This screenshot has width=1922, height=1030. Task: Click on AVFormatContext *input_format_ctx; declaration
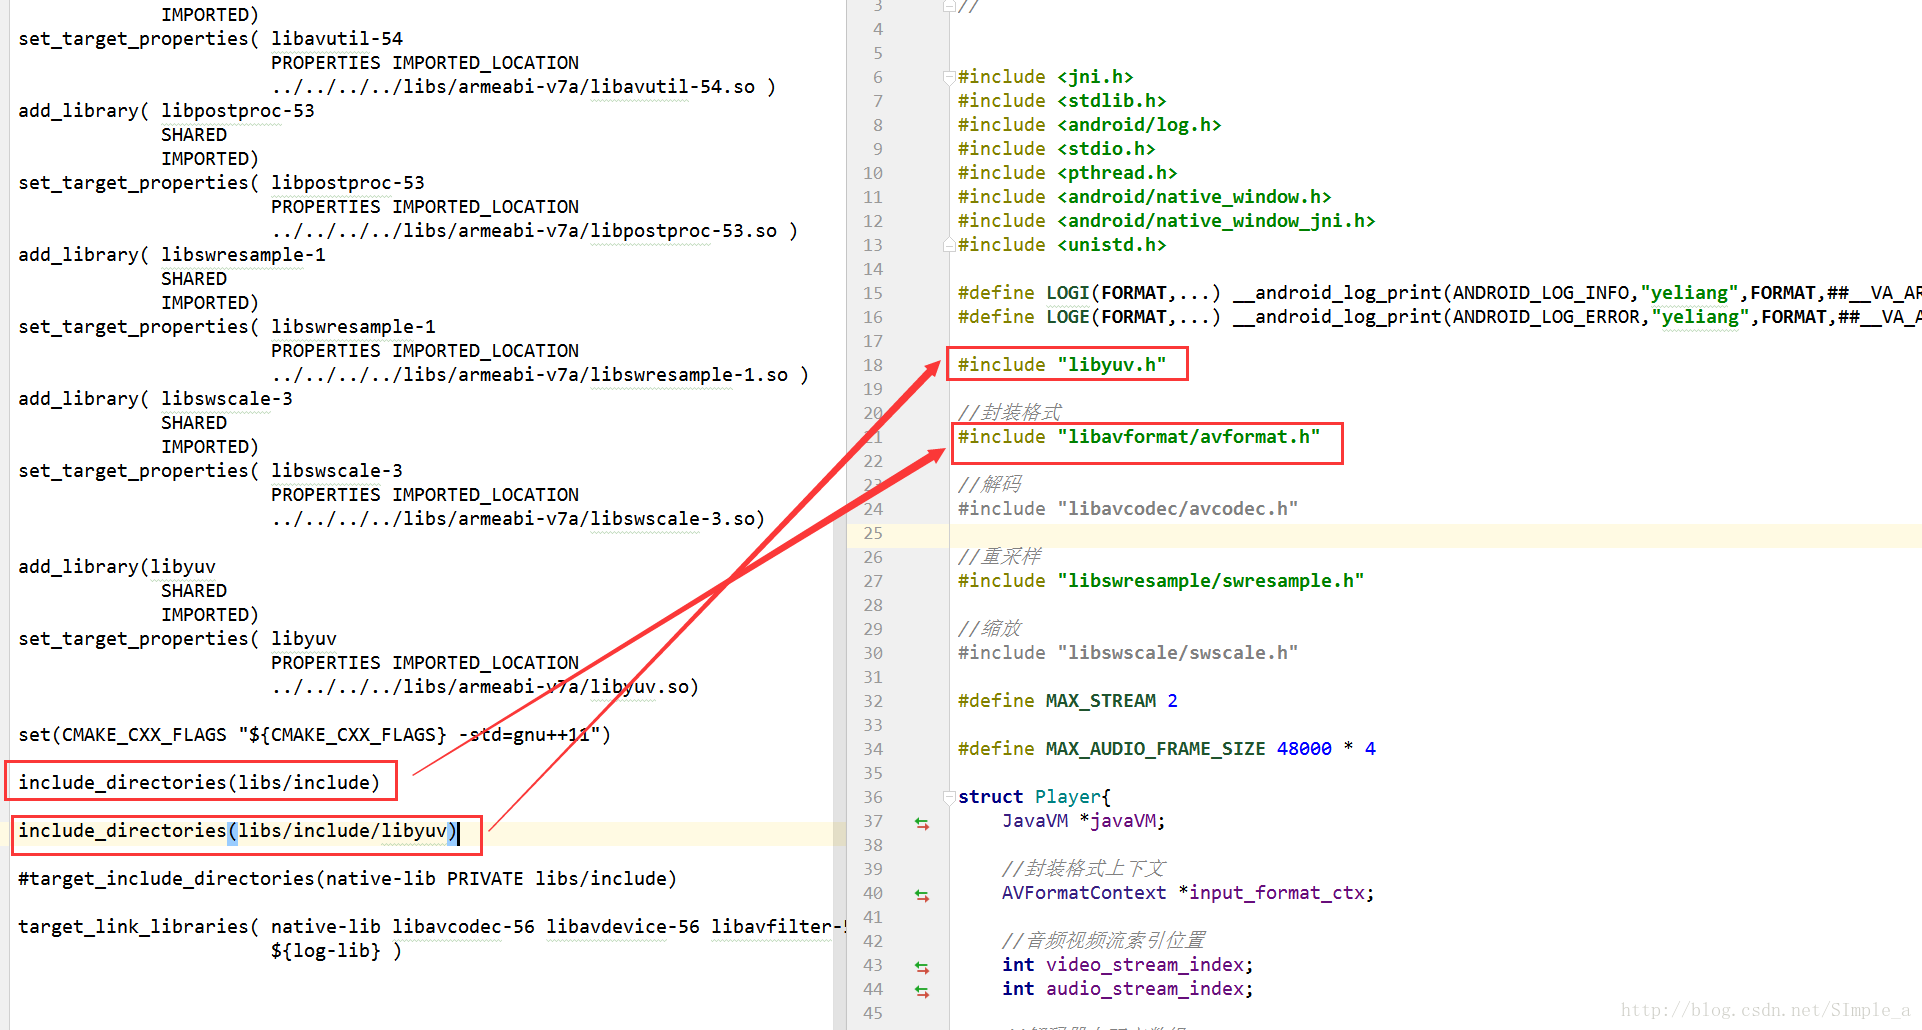click(1188, 892)
